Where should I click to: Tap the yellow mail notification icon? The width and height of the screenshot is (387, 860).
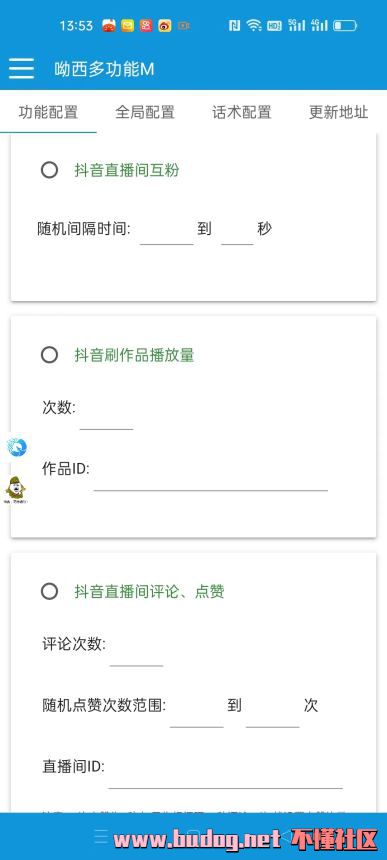[x=127, y=25]
